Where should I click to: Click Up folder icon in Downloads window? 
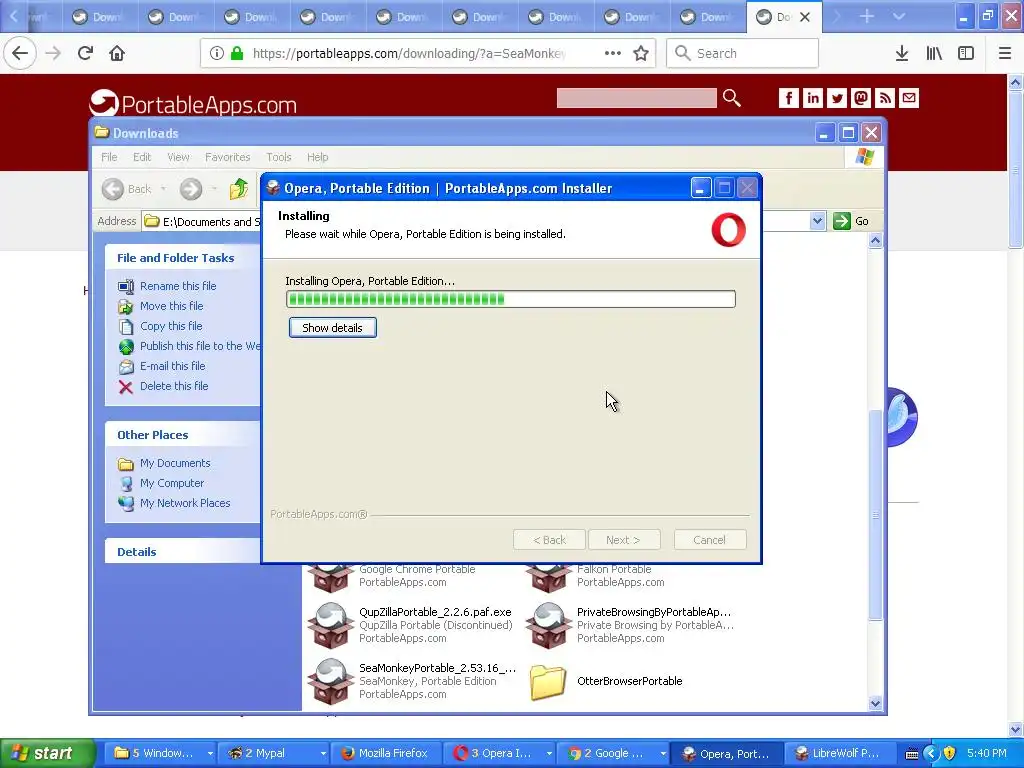(x=239, y=189)
